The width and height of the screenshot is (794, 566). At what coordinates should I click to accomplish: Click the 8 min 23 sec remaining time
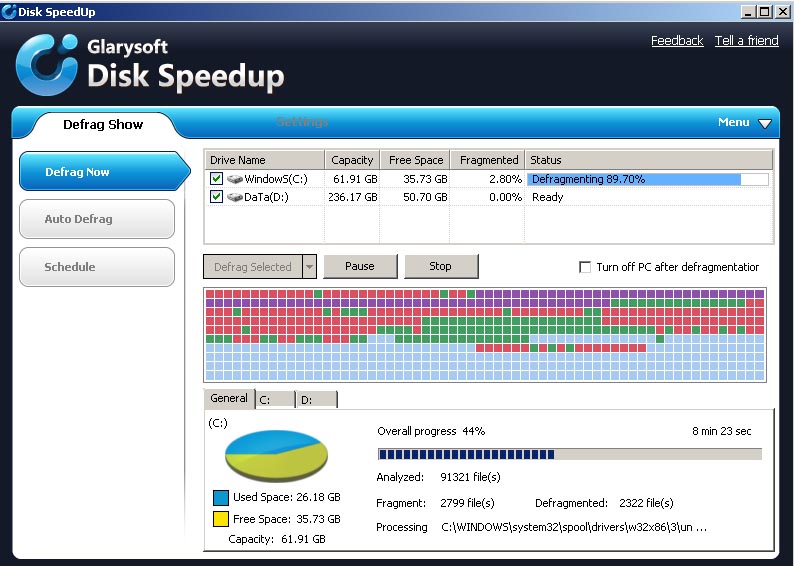pos(722,431)
